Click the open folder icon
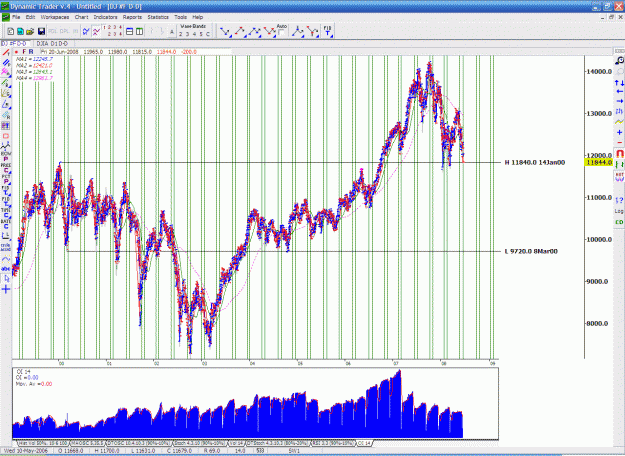 pos(30,31)
